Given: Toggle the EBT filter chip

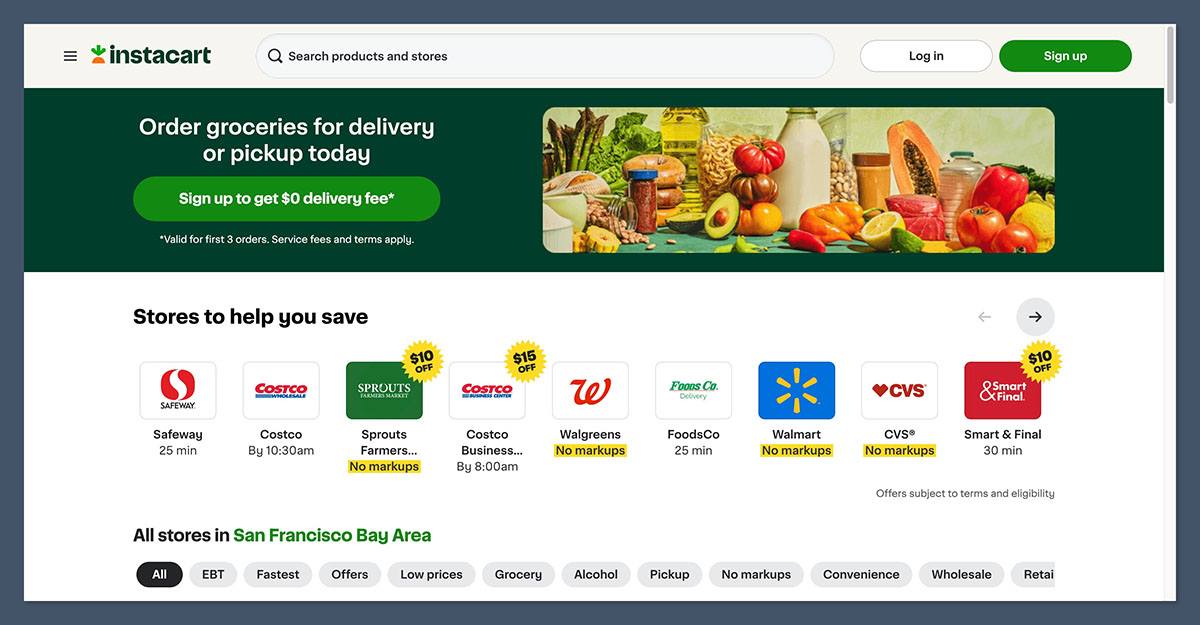Looking at the screenshot, I should coord(213,574).
